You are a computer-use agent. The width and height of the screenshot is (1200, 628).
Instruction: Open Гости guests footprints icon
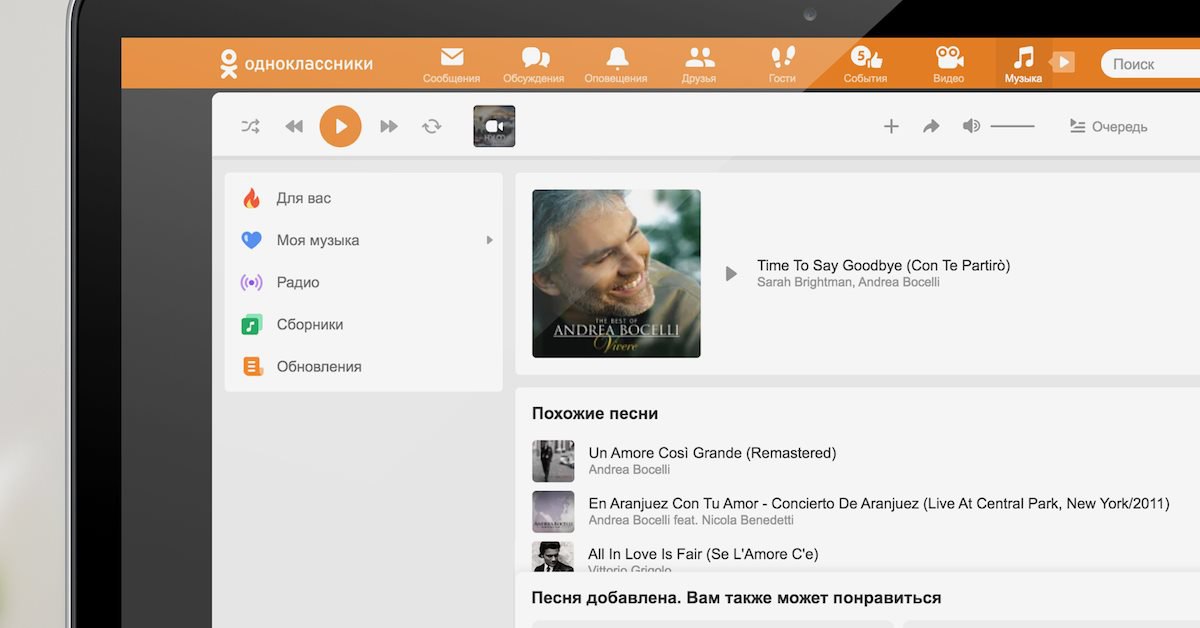782,57
